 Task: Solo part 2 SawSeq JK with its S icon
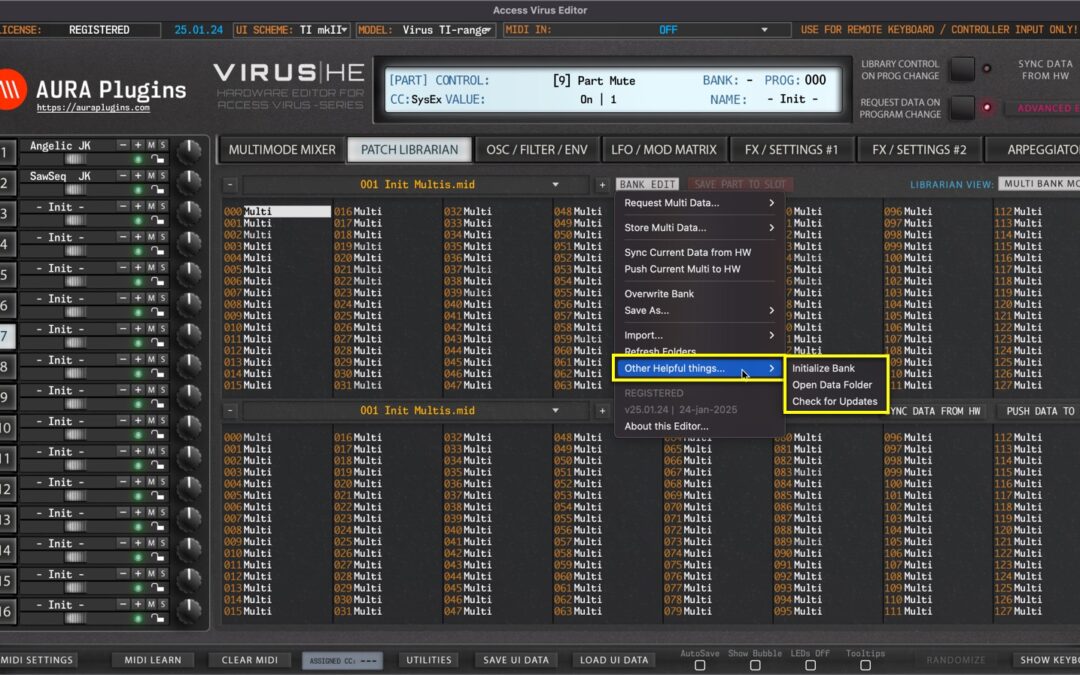[162, 176]
